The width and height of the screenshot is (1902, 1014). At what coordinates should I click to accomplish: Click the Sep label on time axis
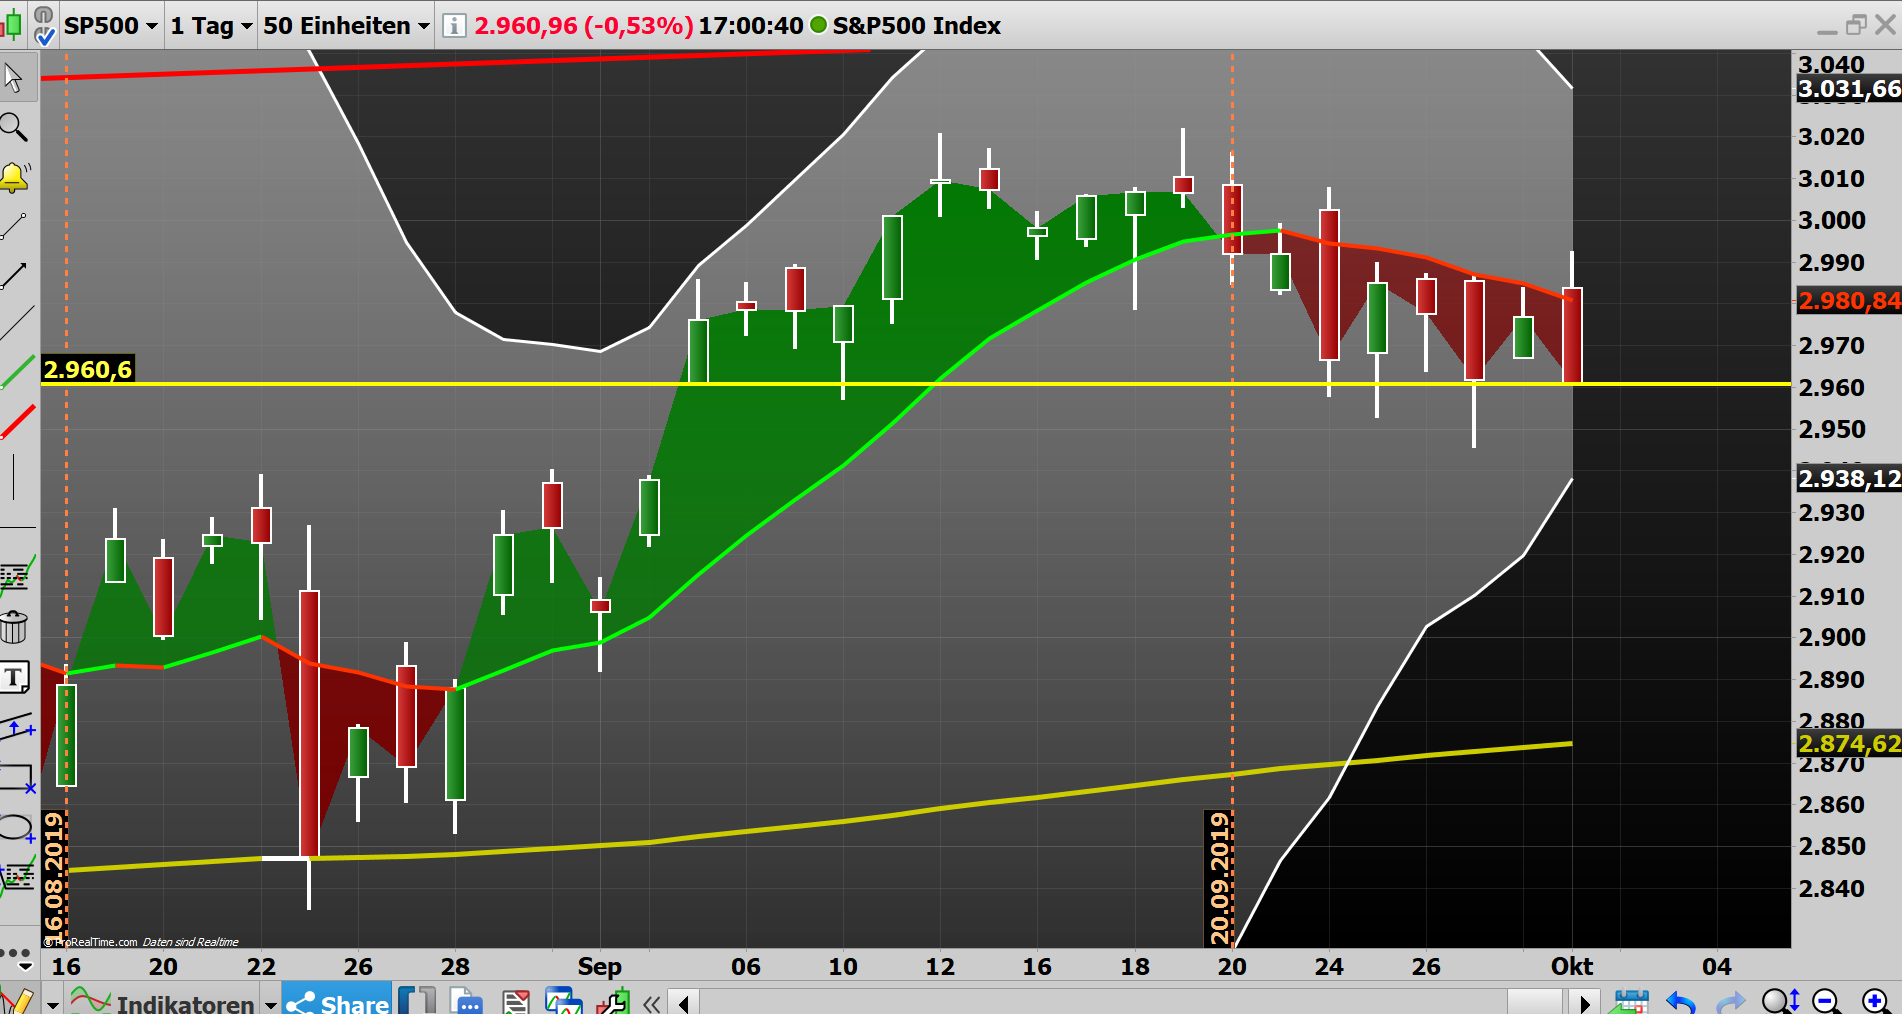599,966
